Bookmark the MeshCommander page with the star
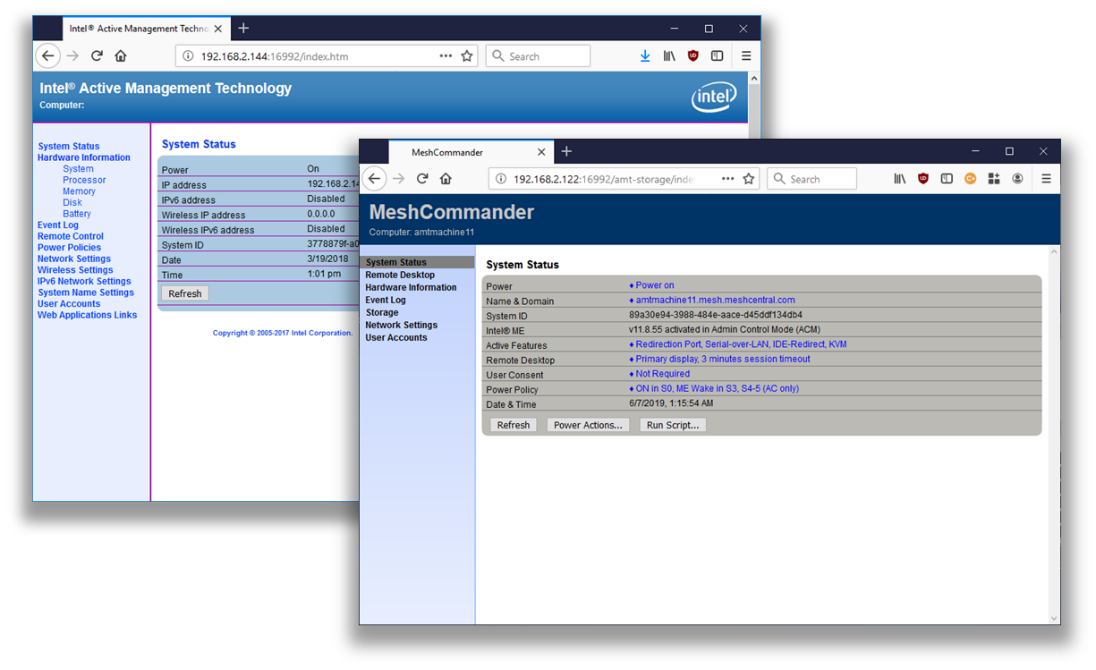This screenshot has width=1096, height=670. coord(748,179)
